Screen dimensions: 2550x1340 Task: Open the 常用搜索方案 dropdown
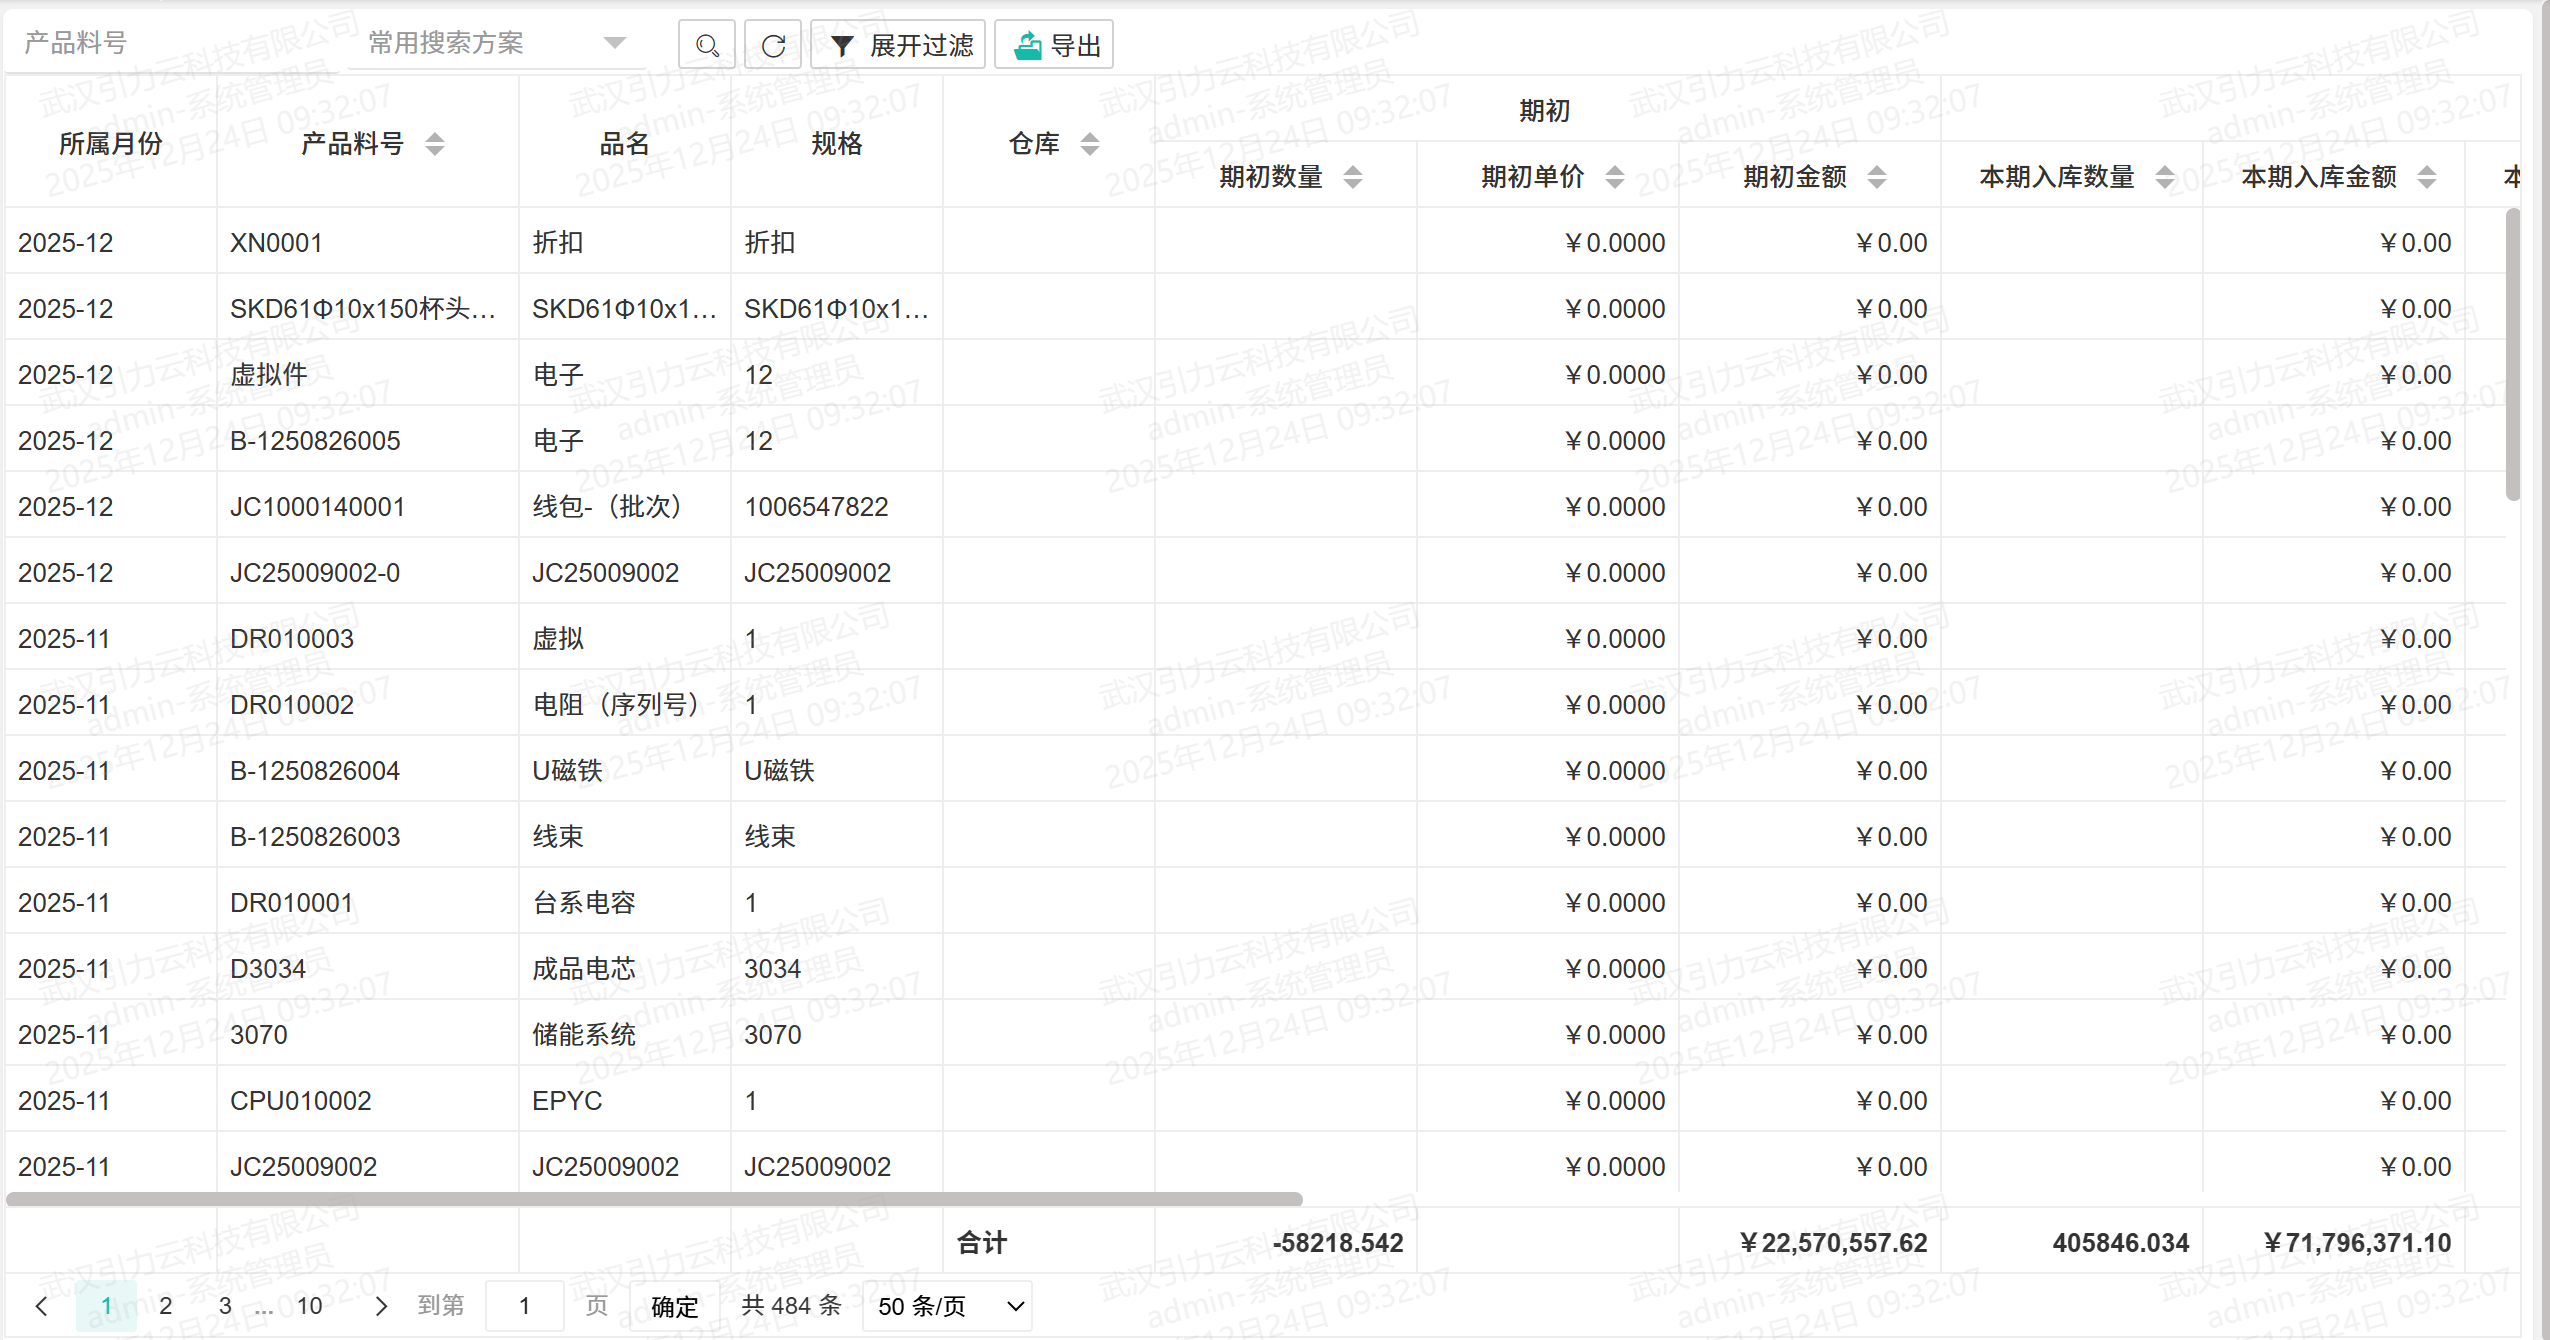coord(495,43)
